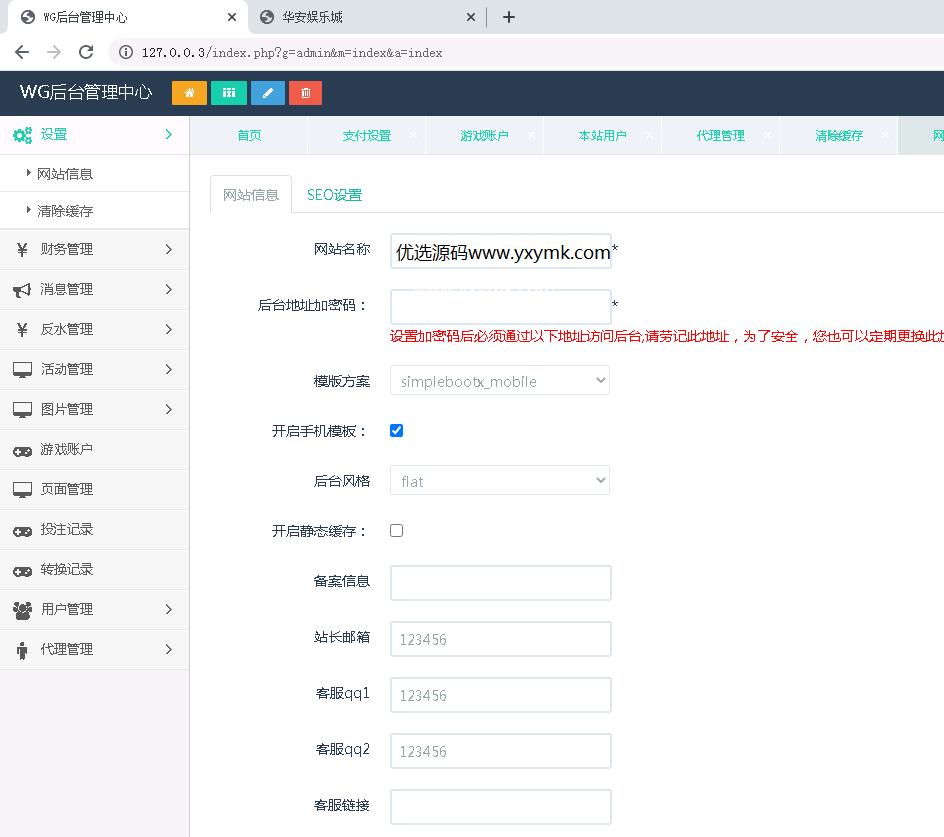
Task: Click the orange home icon button
Action: tap(189, 93)
